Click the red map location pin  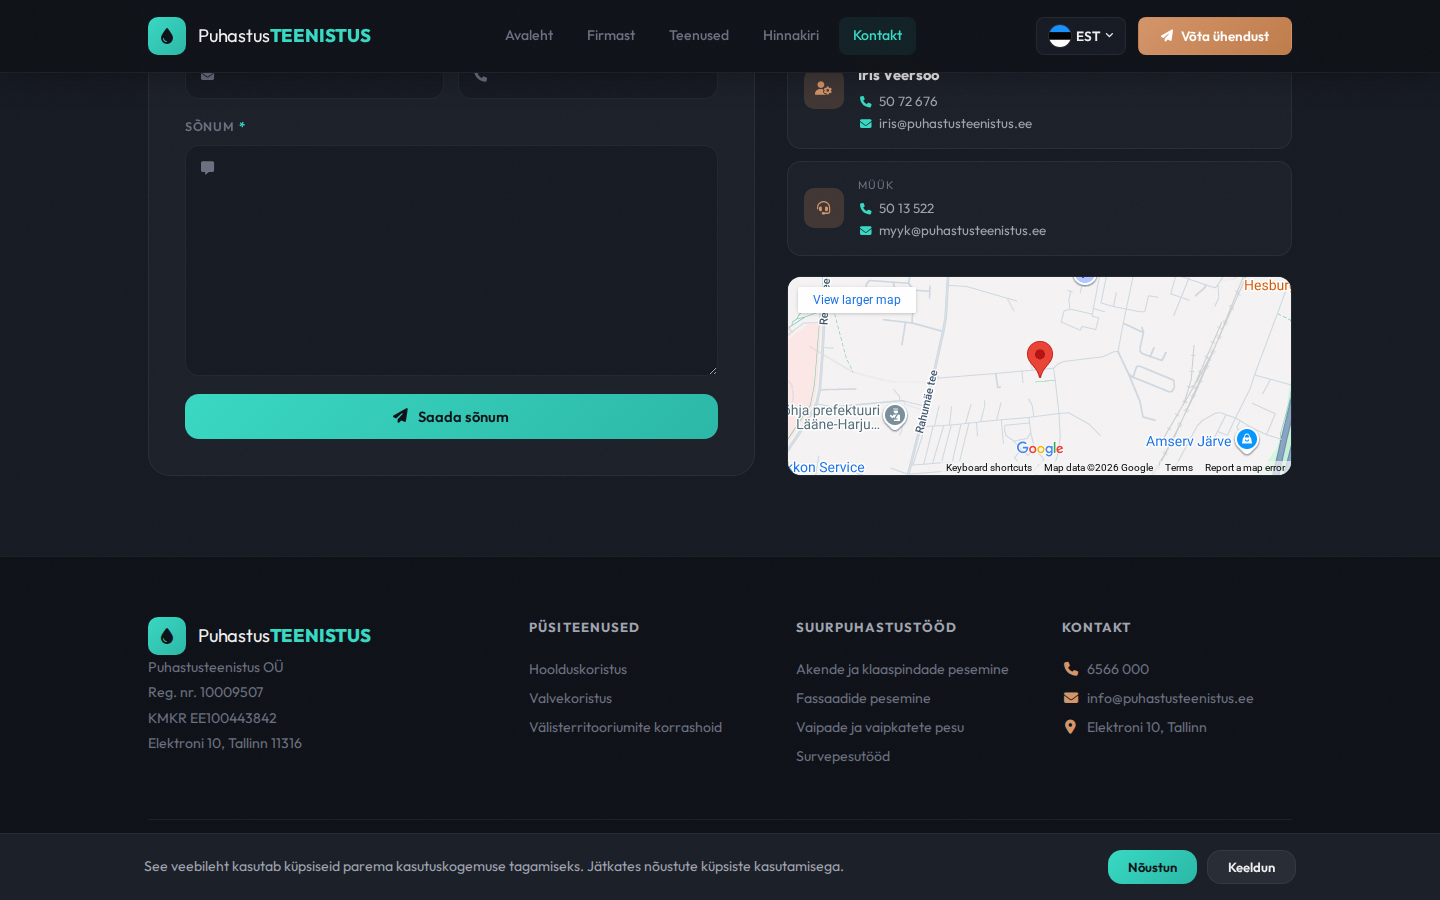pos(1040,357)
